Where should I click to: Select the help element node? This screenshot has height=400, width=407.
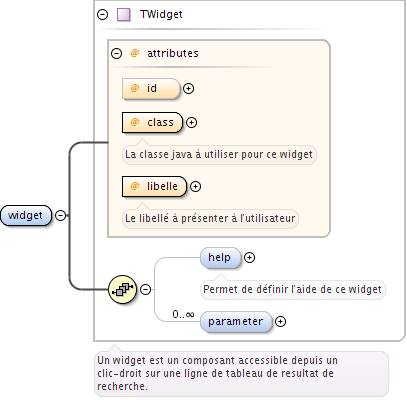pos(220,257)
